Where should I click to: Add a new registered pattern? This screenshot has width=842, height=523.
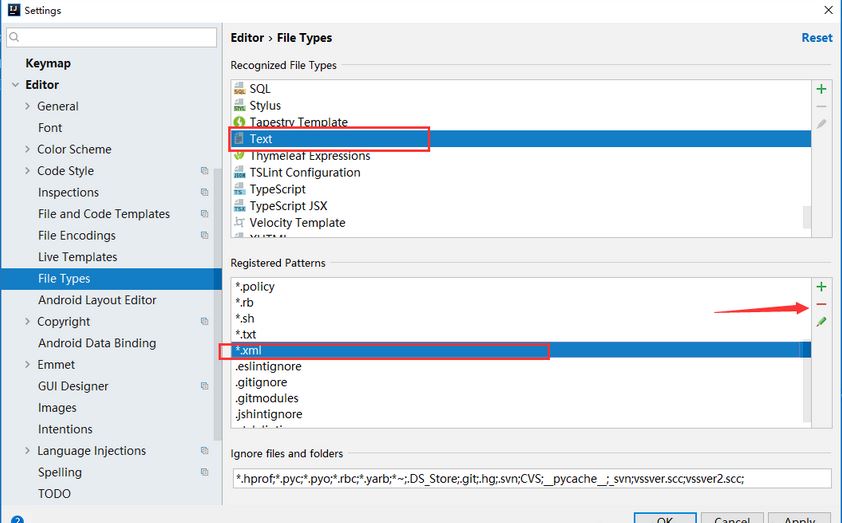821,287
